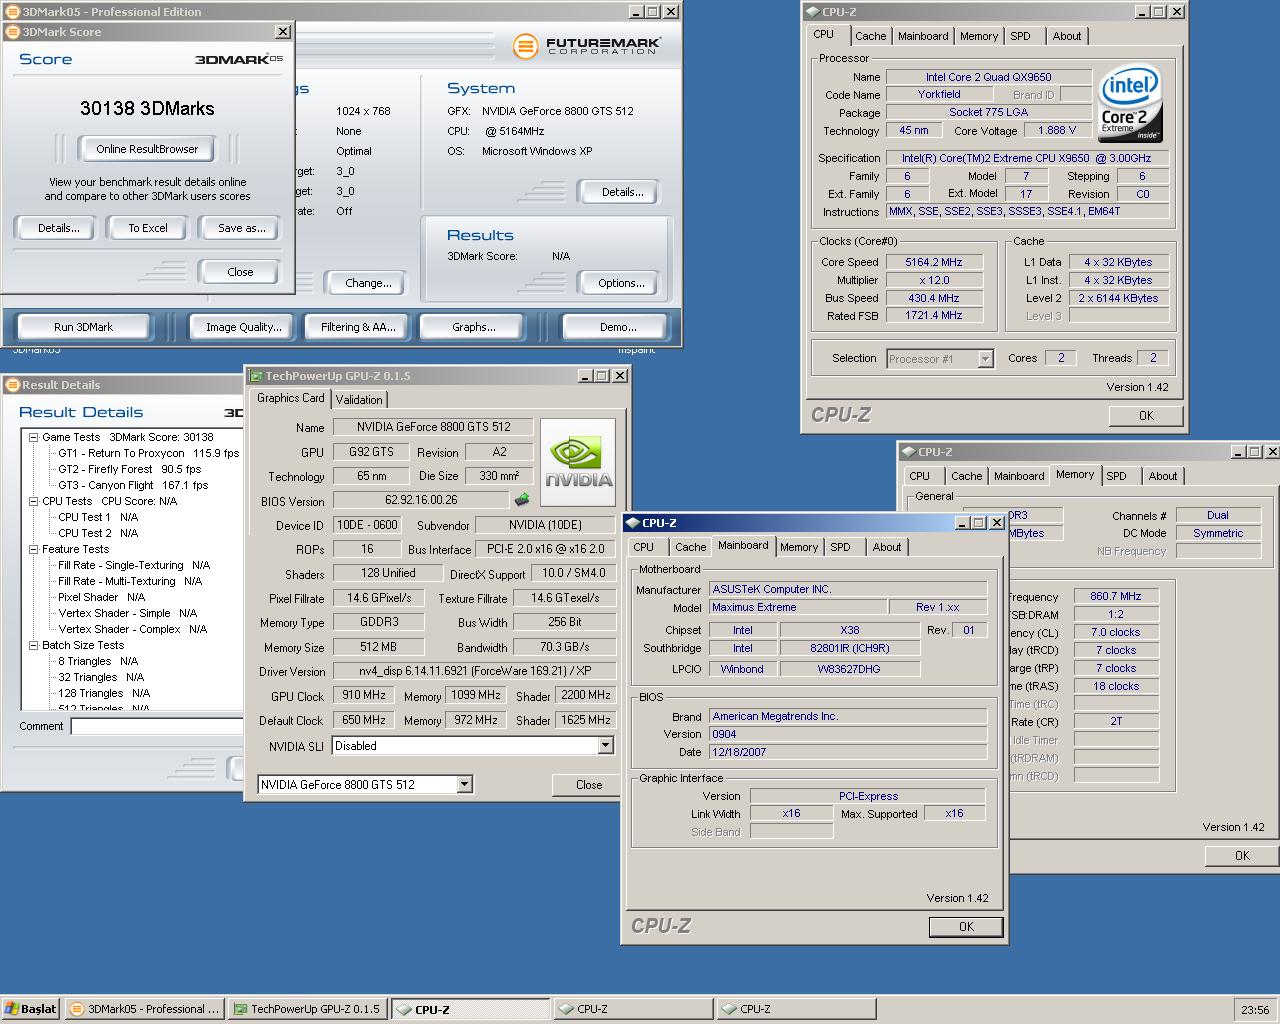Screen dimensions: 1280x1024
Task: Close CPU-Z Mainboard window with X
Action: [x=997, y=523]
